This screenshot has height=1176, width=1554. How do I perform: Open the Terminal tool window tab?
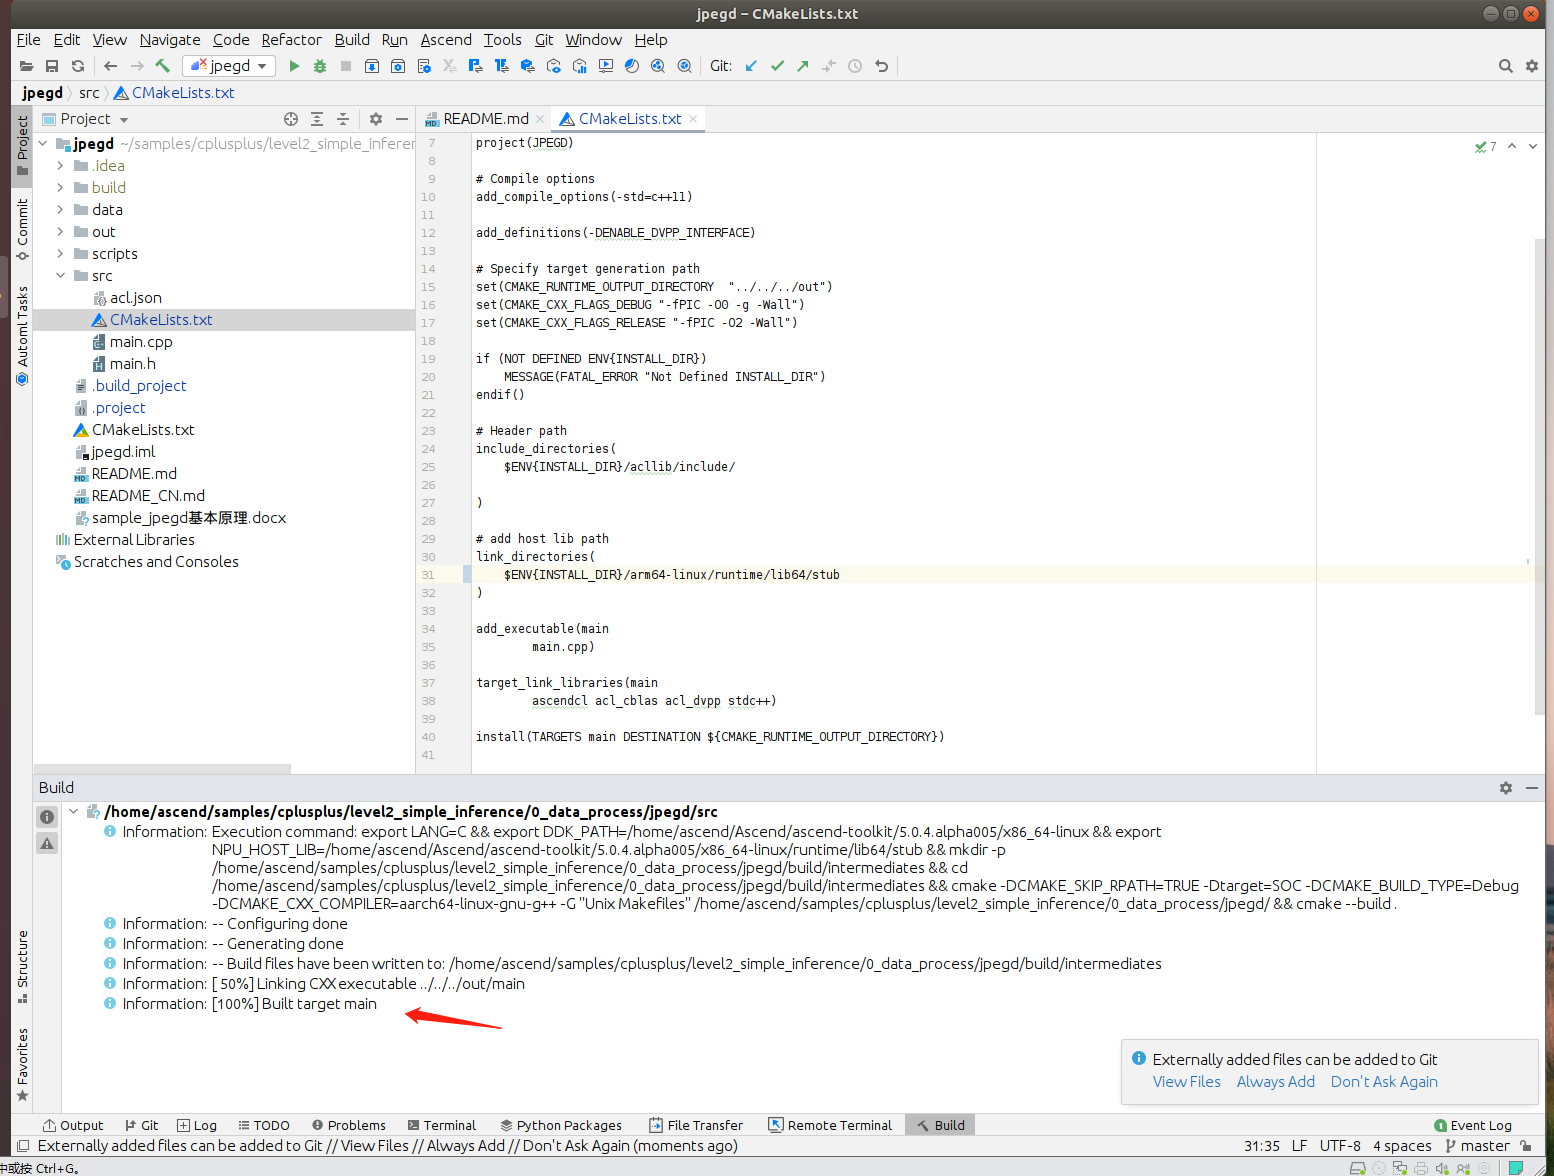coord(442,1126)
